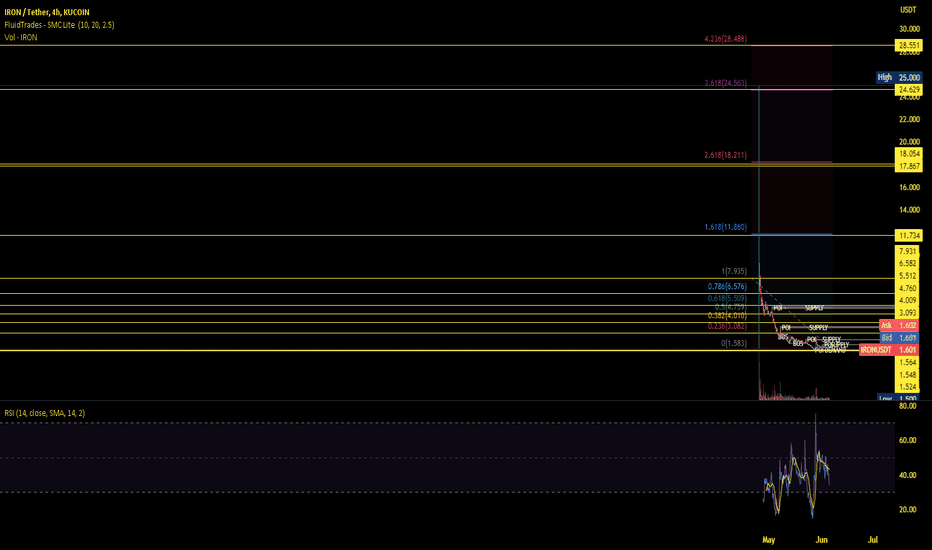The height and width of the screenshot is (550, 932).
Task: Click the High 25.000 price label
Action: click(899, 77)
